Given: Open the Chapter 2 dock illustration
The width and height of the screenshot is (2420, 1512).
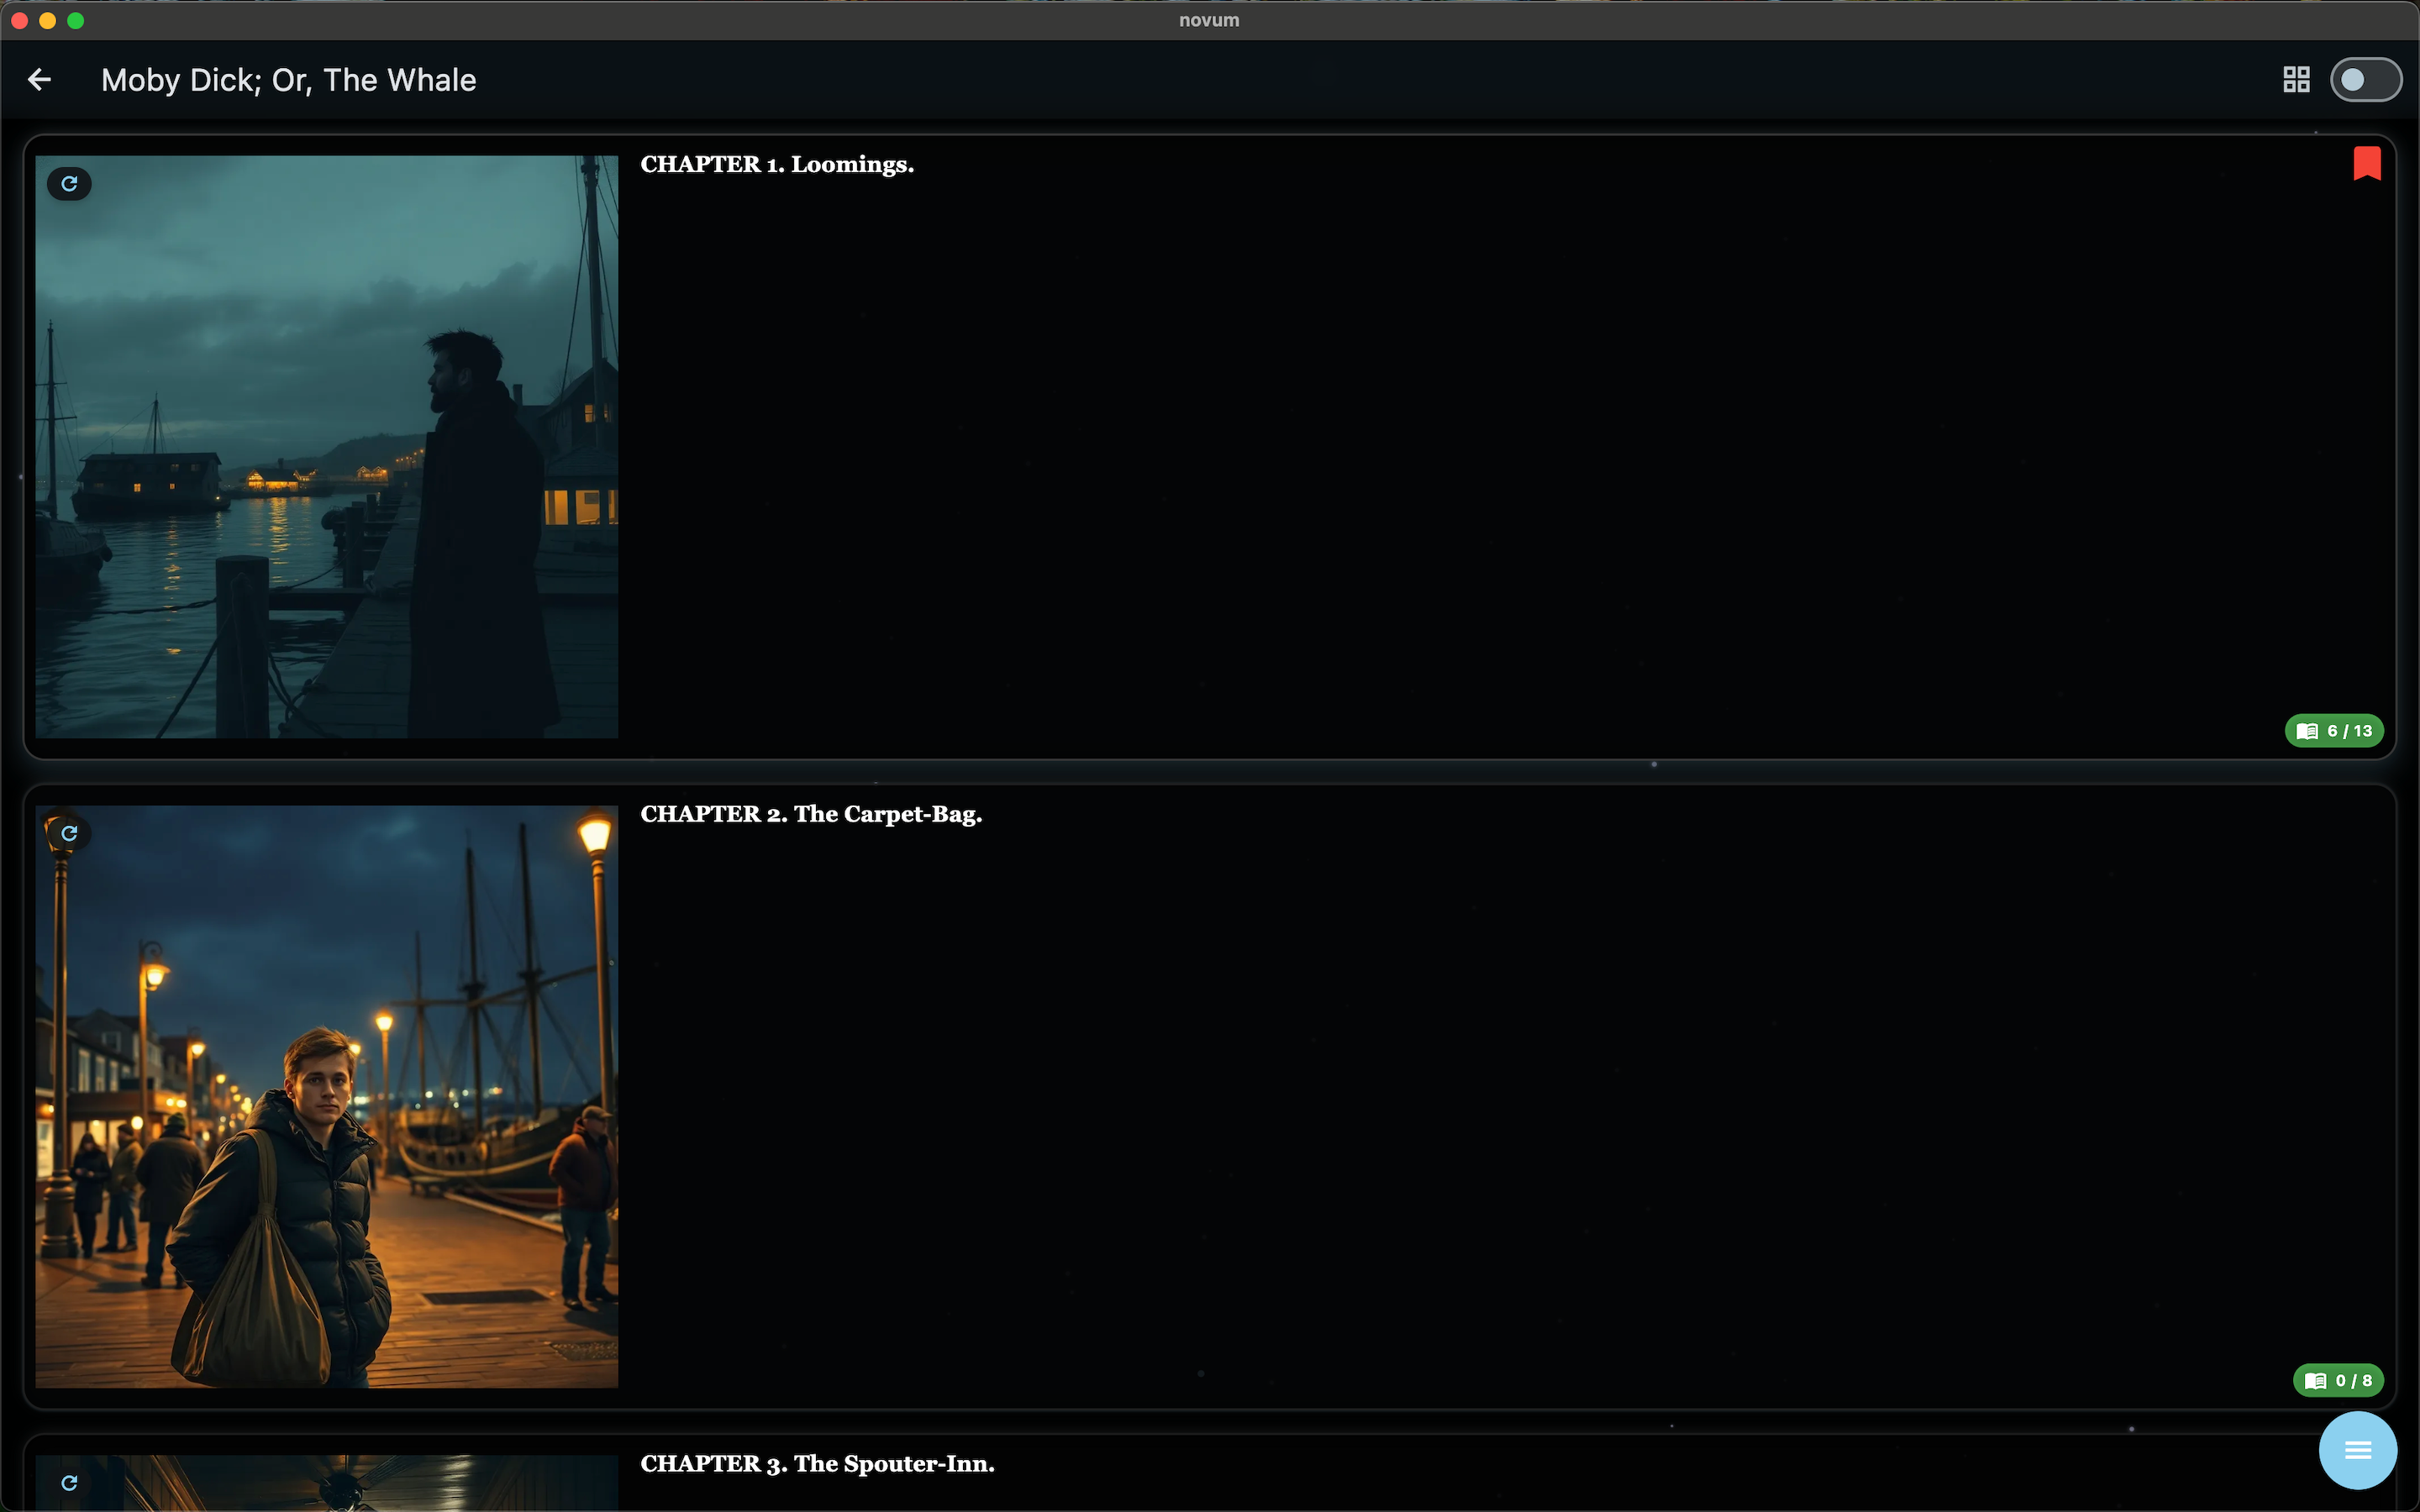Looking at the screenshot, I should (x=327, y=1097).
